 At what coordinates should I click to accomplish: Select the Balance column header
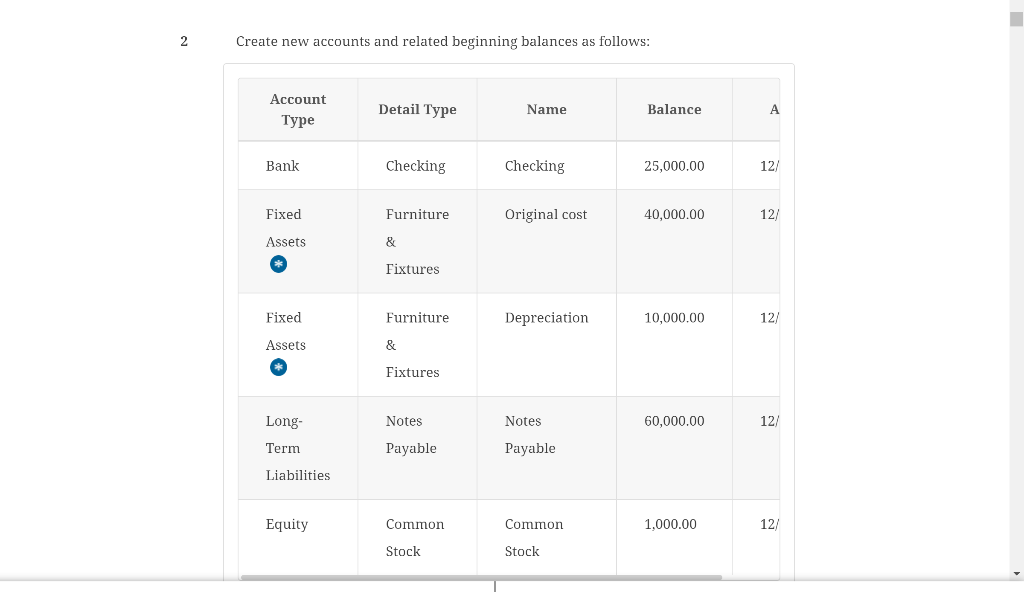[674, 109]
